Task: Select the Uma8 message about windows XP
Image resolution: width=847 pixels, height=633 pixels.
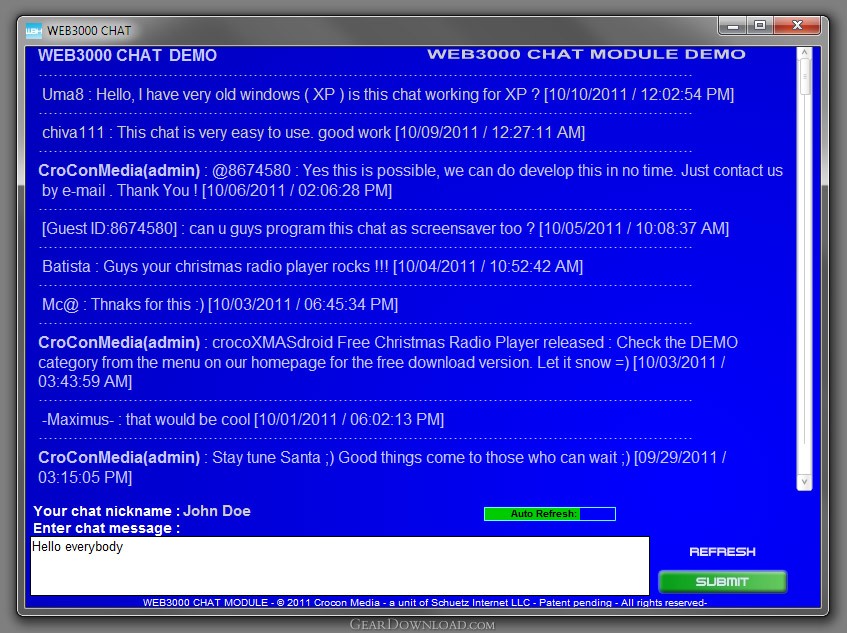Action: tap(388, 95)
